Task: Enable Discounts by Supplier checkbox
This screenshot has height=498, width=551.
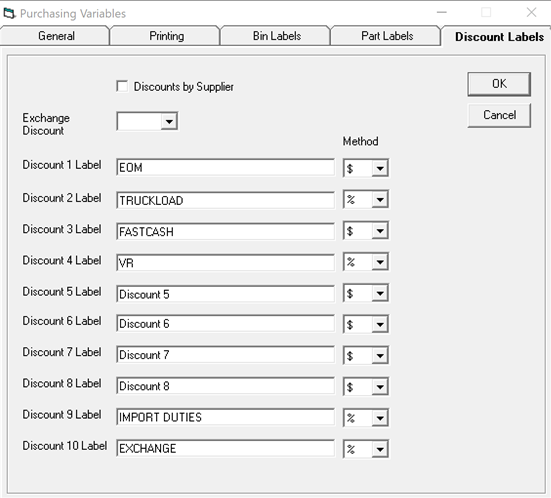Action: click(122, 86)
